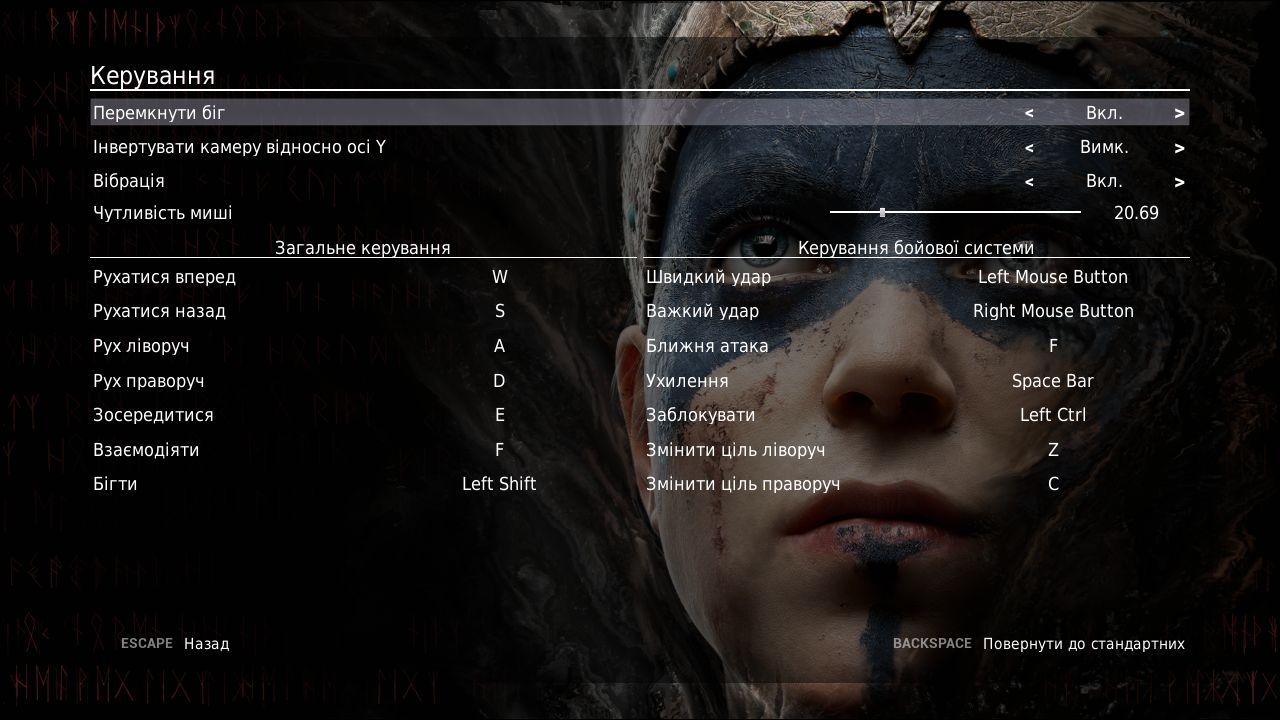Select the Важкий удар action label
This screenshot has width=1280, height=720.
702,311
